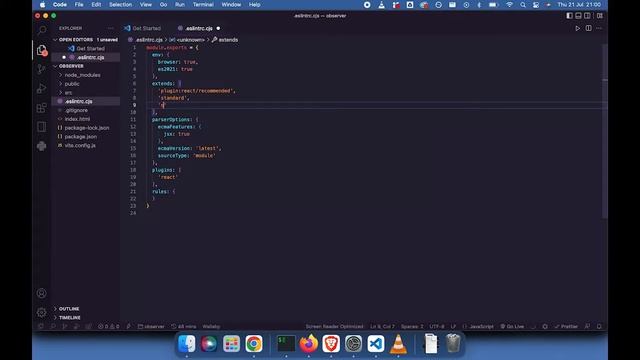This screenshot has width=640, height=360.
Task: Open the Apple menu
Action: point(42,4)
